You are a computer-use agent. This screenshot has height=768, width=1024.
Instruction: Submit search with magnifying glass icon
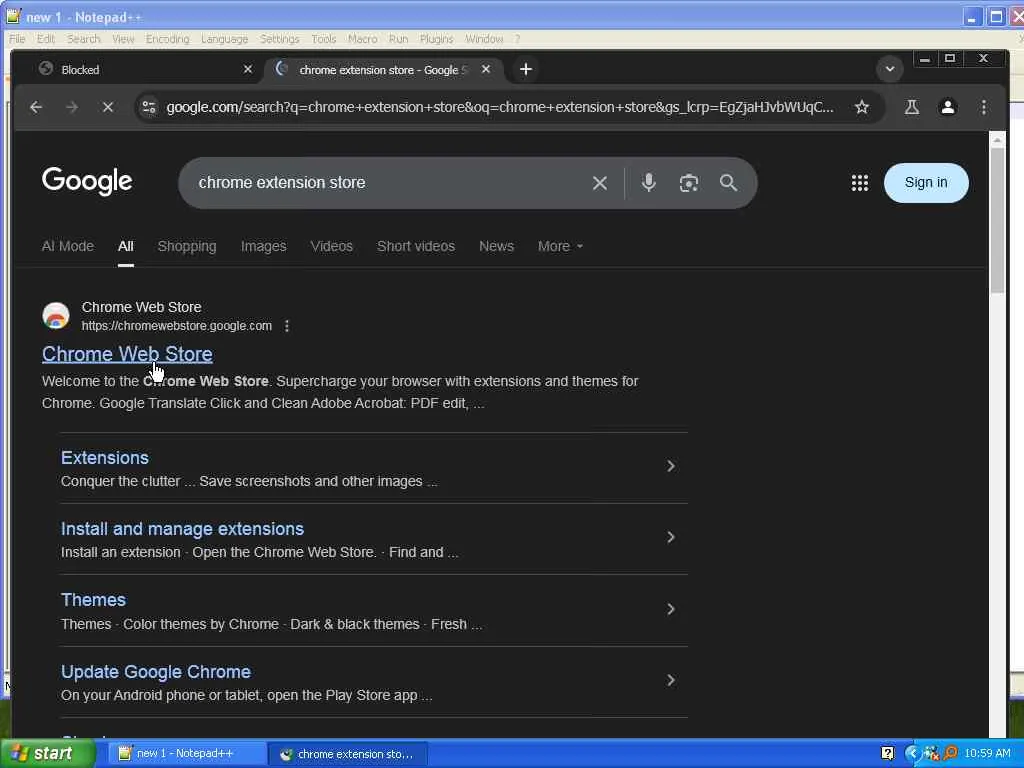coord(728,183)
